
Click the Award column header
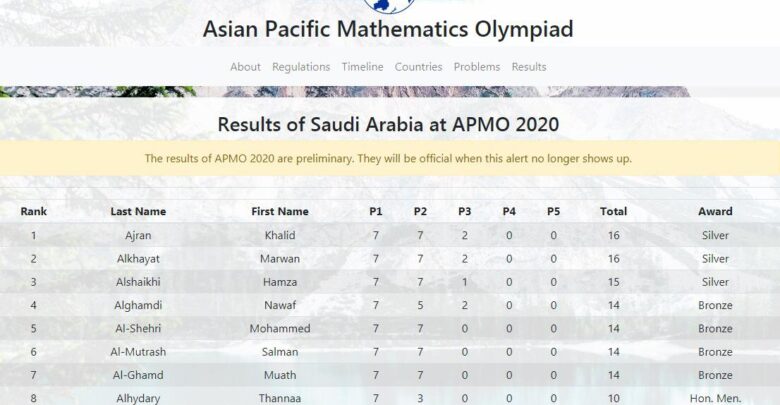point(715,211)
